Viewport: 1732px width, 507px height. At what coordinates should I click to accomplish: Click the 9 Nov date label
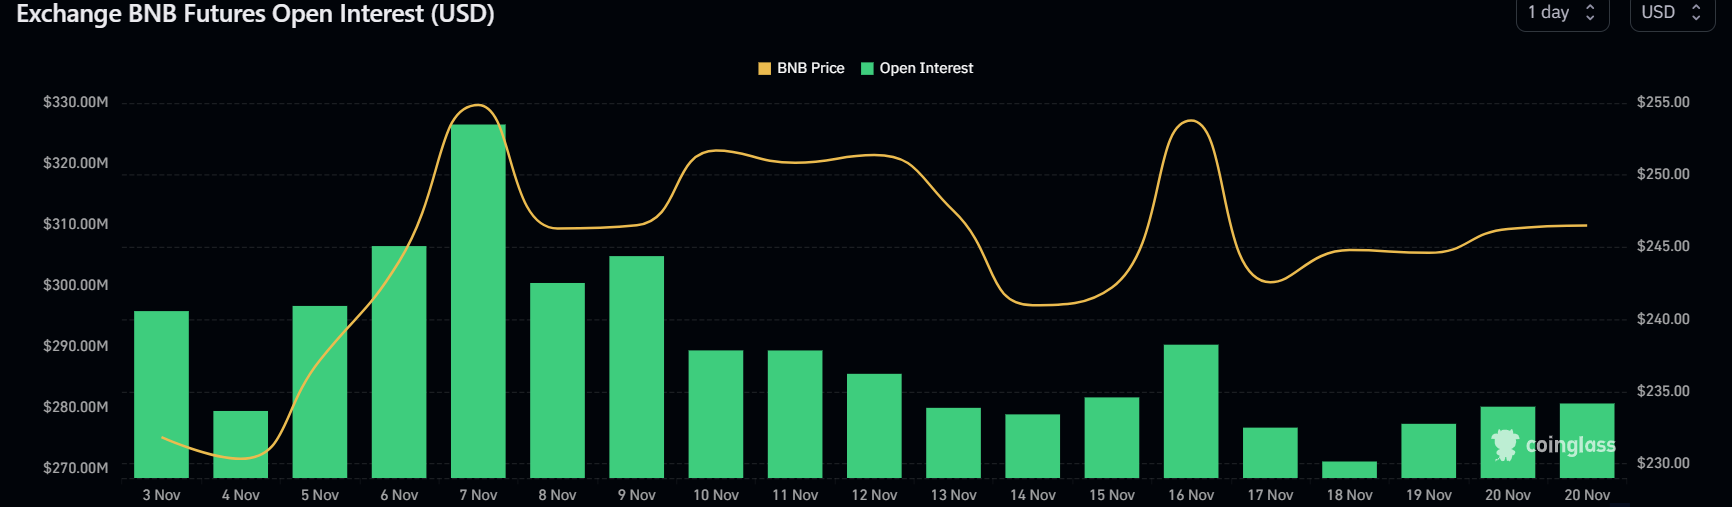tap(636, 495)
